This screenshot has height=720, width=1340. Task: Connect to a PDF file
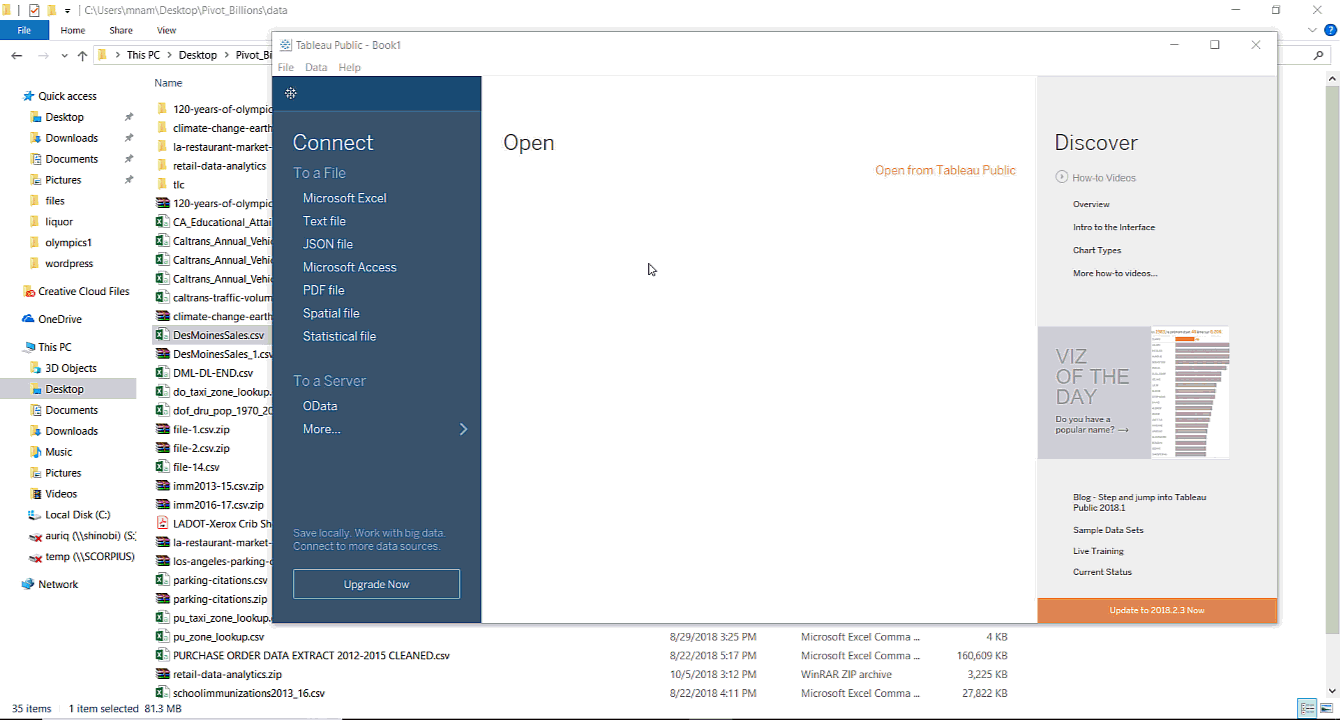pos(324,290)
